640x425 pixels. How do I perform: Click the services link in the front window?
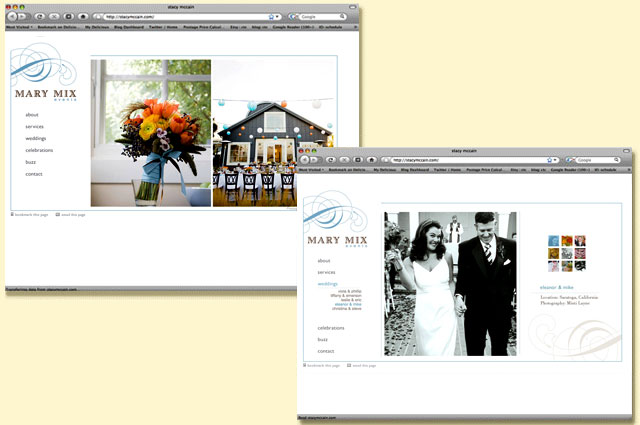point(327,272)
